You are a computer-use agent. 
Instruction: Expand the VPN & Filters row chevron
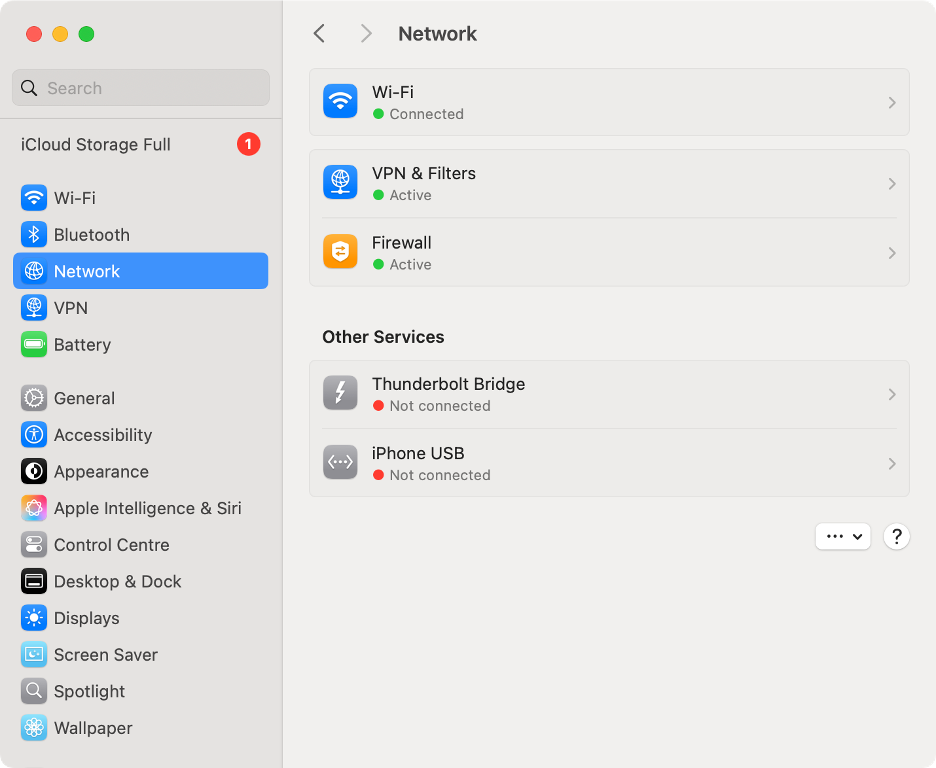click(891, 183)
